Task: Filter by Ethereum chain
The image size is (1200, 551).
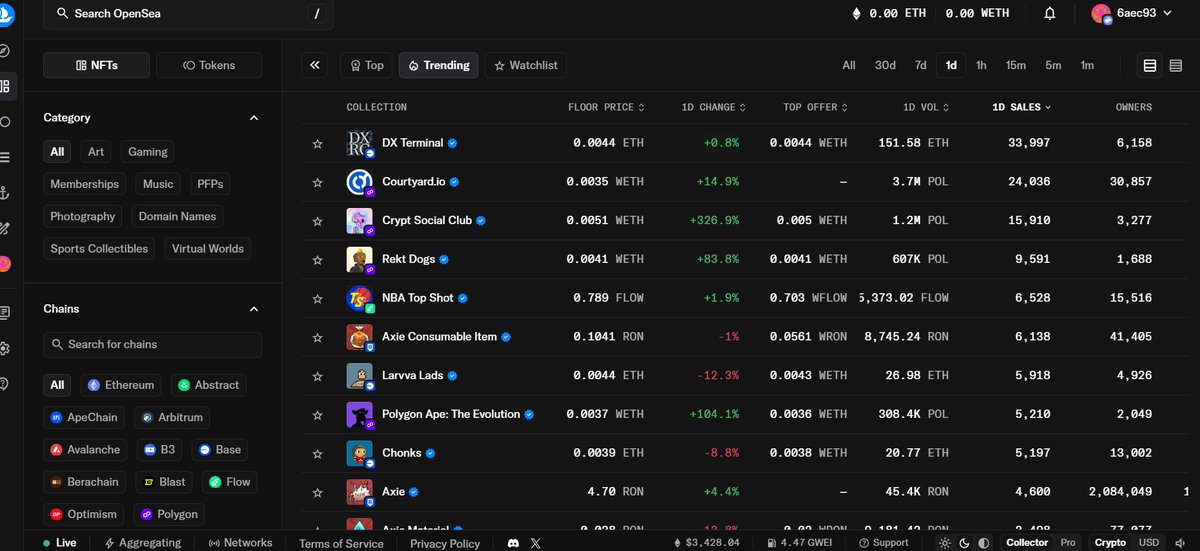Action: [121, 385]
